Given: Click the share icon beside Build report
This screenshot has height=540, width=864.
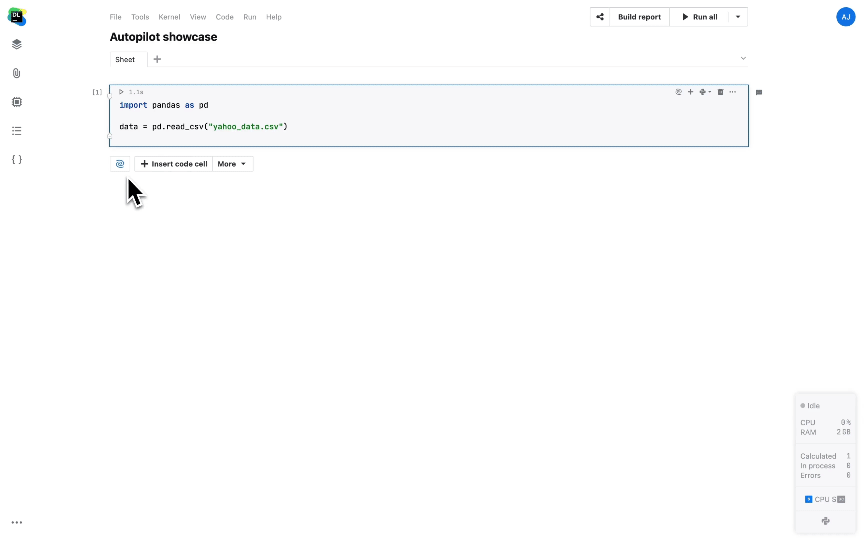Looking at the screenshot, I should click(600, 17).
